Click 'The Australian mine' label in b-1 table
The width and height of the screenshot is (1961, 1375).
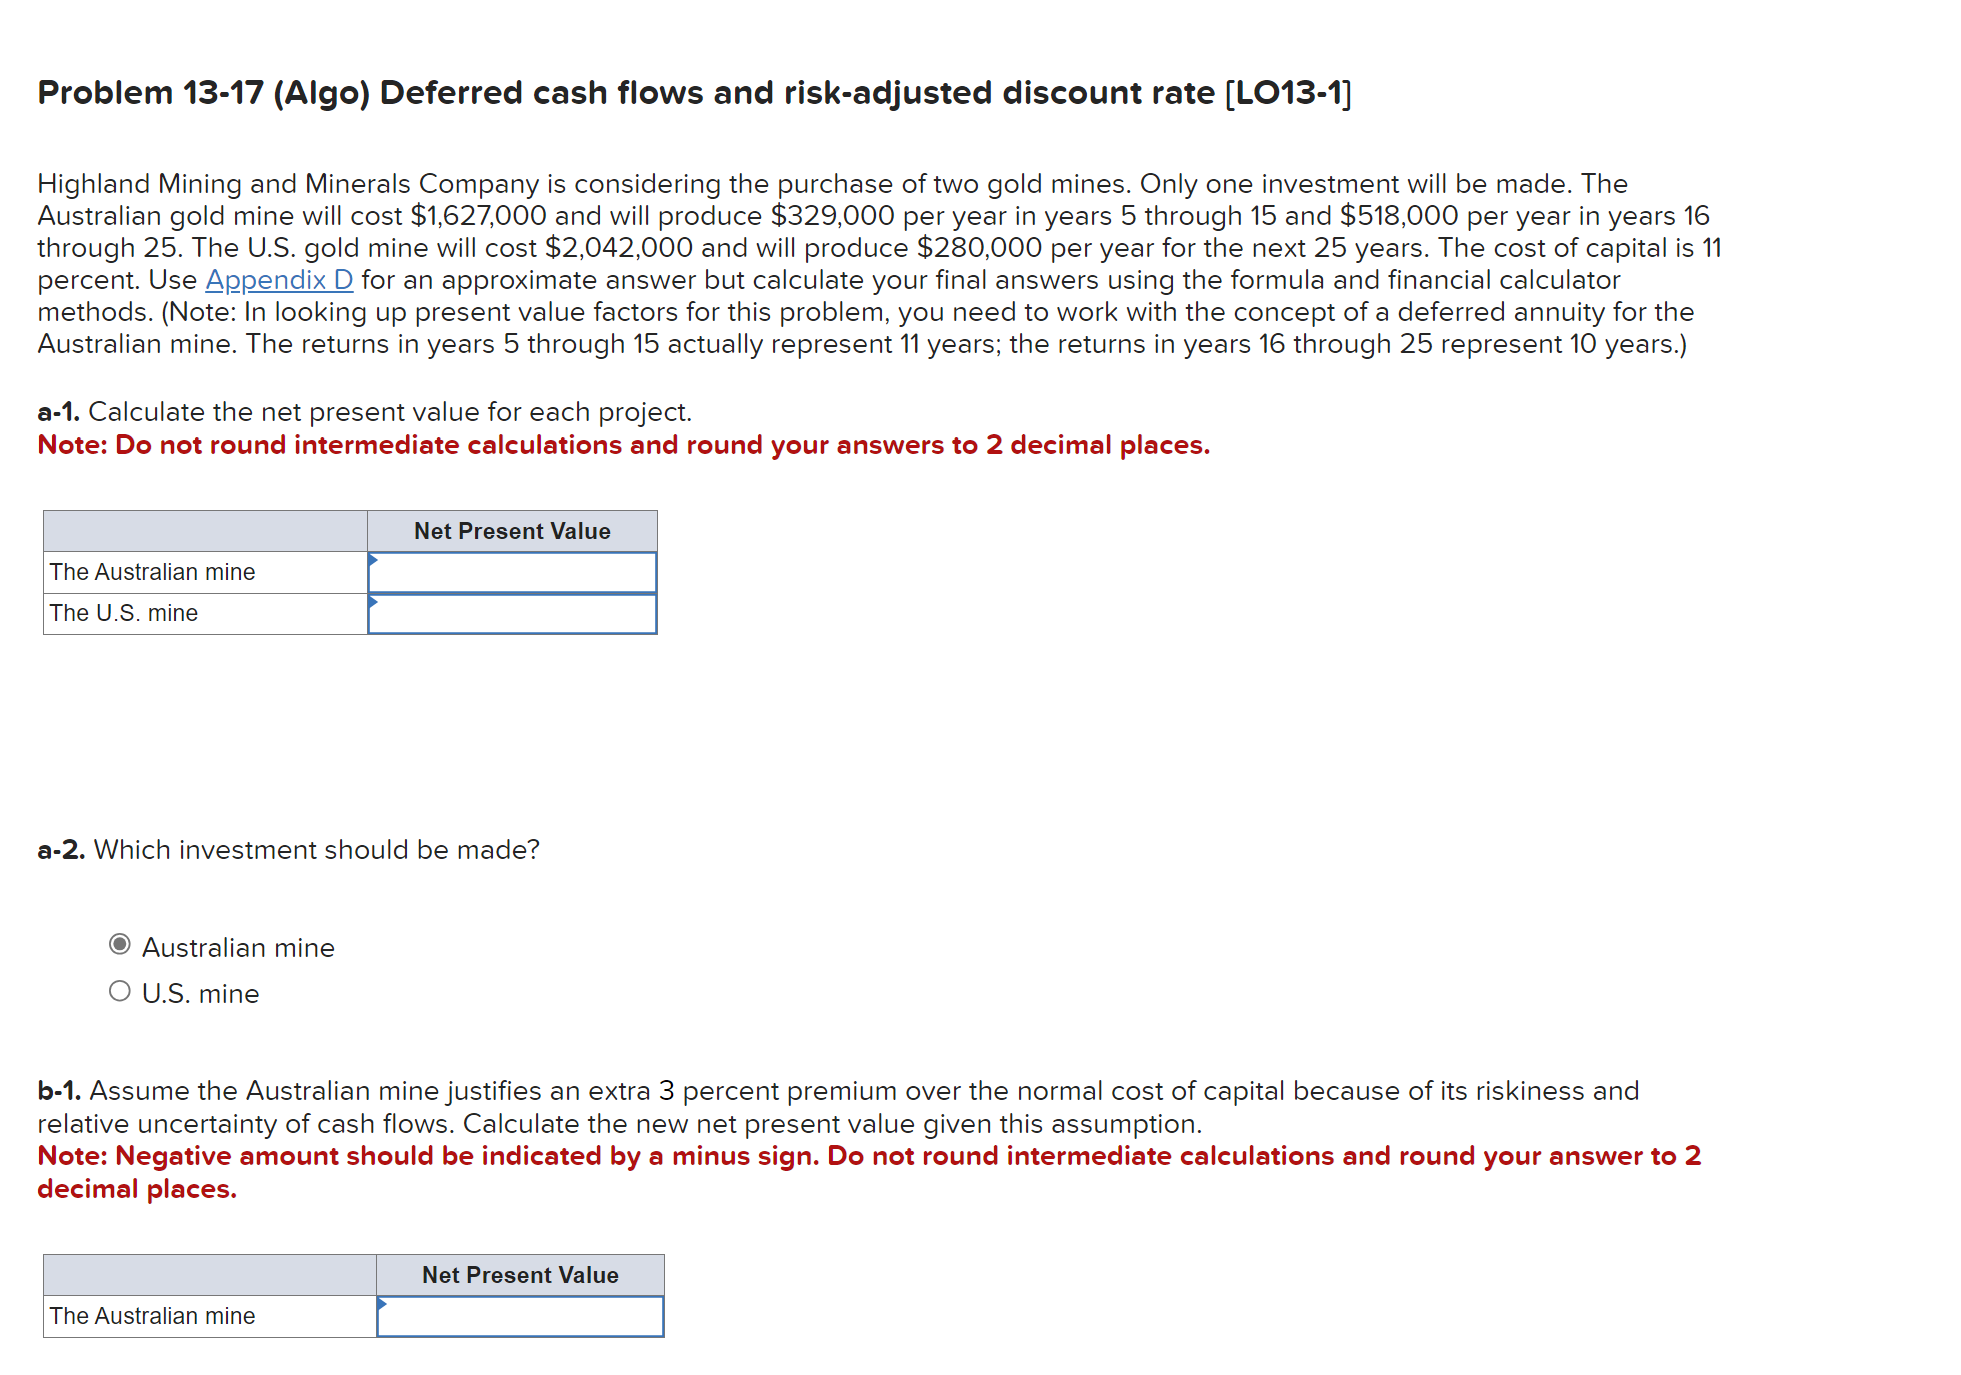click(155, 1316)
